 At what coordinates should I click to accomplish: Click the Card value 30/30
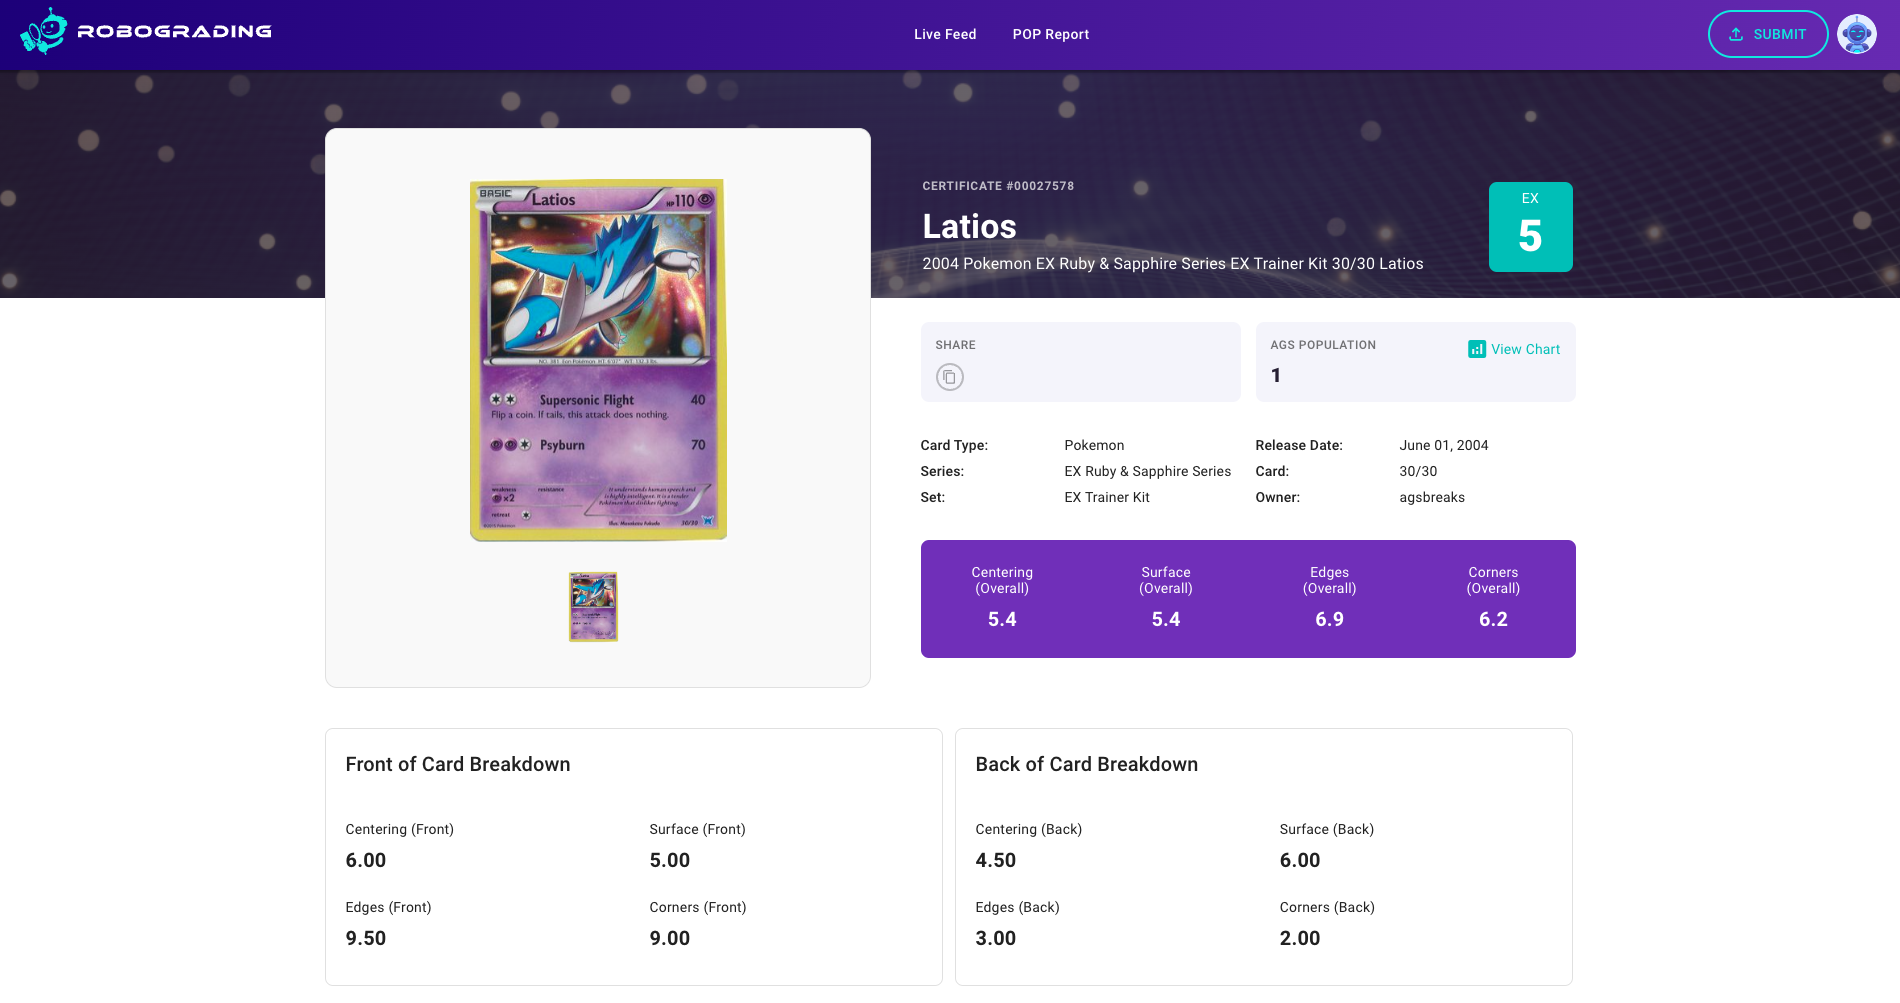coord(1418,471)
